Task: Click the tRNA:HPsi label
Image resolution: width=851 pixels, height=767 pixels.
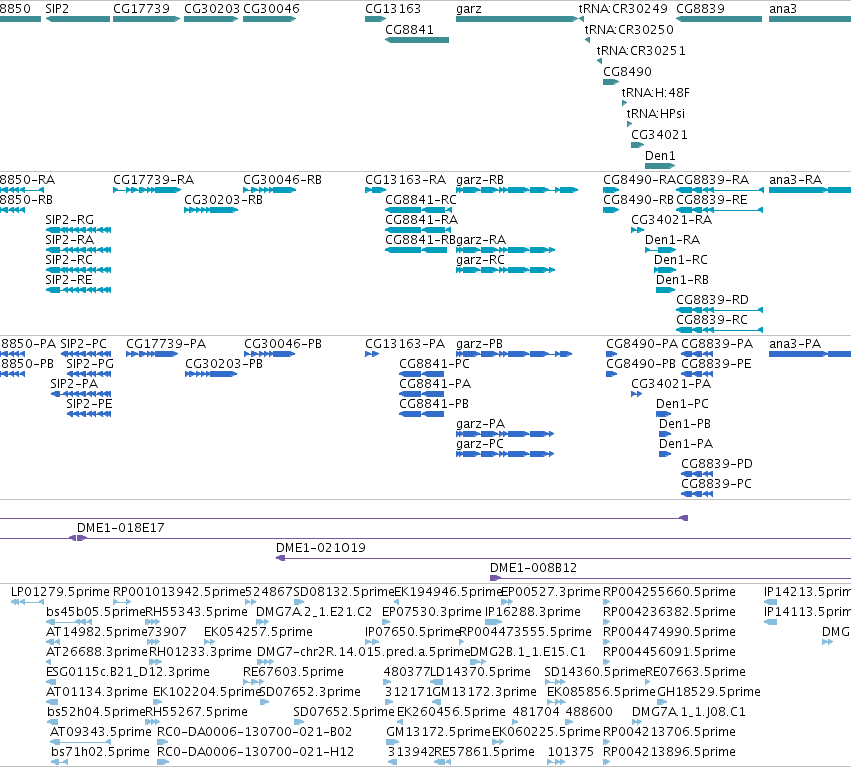Action: (655, 114)
